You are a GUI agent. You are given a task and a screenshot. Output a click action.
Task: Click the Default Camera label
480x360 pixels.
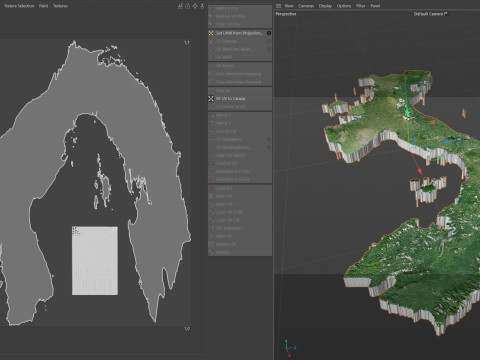[x=429, y=14]
